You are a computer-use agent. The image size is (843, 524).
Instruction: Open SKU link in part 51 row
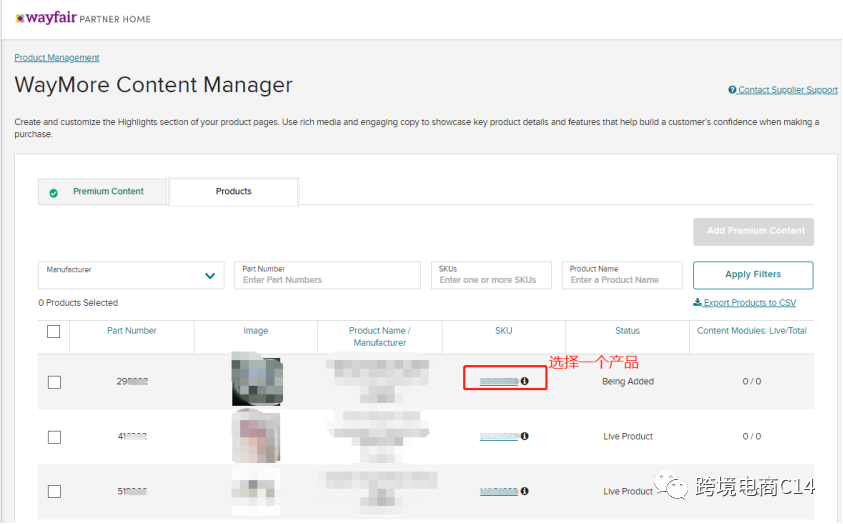[499, 491]
